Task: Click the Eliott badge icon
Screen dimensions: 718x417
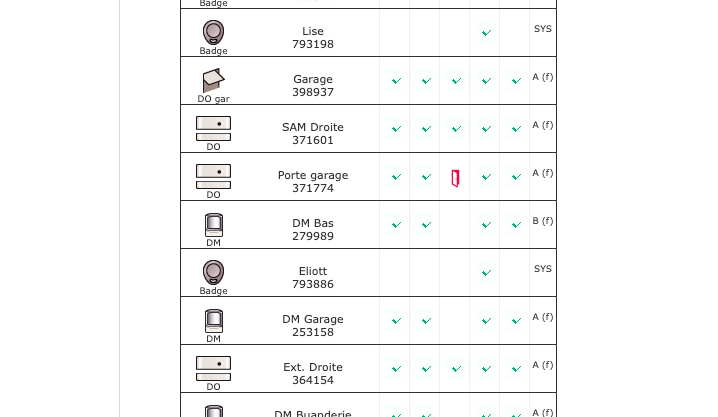Action: tap(213, 272)
